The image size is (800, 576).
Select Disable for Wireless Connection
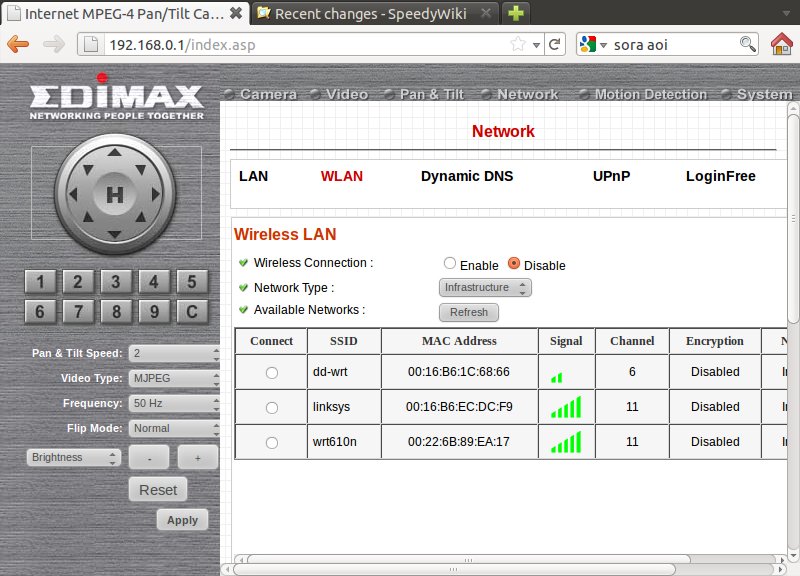click(514, 264)
